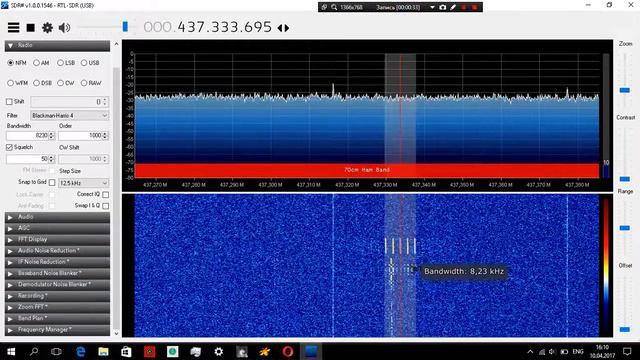Expand the Audio Noise Reduction panel
Screen dimensions: 640x360
pos(57,251)
